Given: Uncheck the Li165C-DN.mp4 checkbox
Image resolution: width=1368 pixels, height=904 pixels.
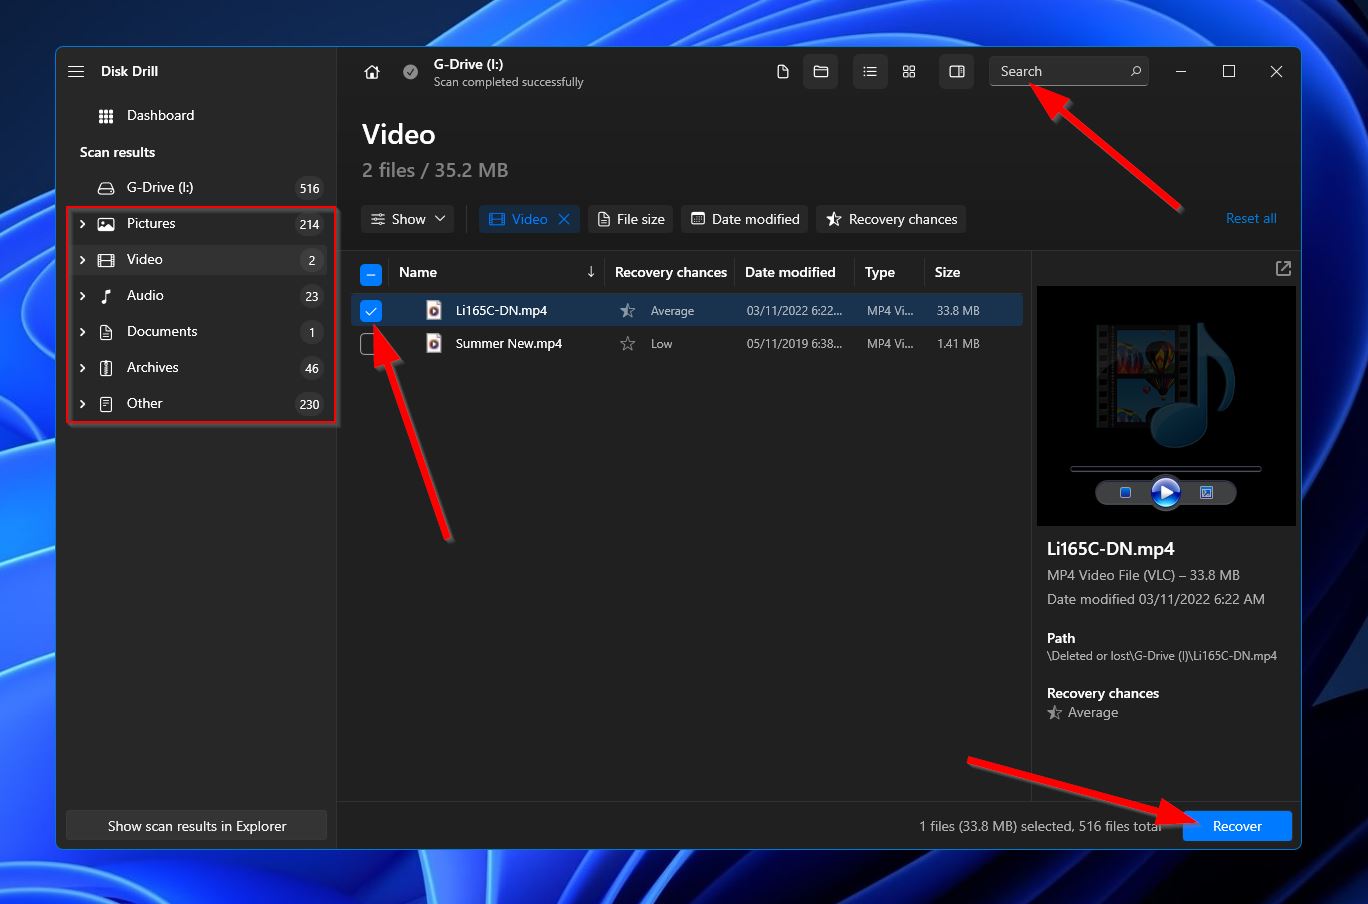Looking at the screenshot, I should point(371,311).
